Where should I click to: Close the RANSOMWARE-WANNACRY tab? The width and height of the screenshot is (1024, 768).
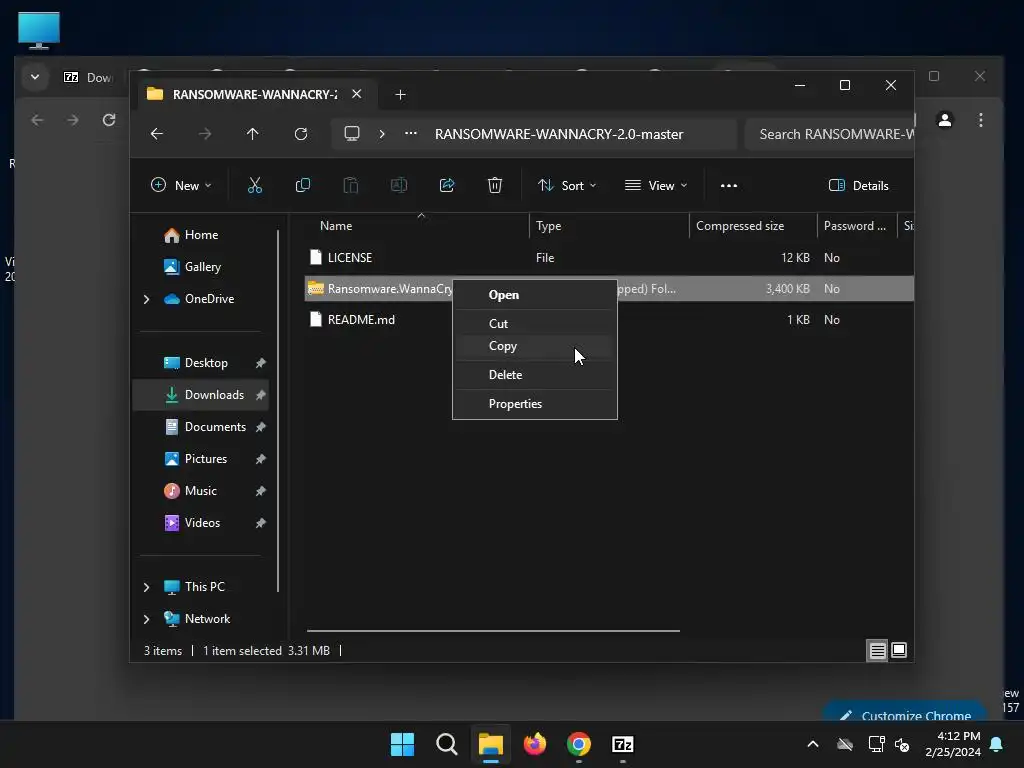(357, 94)
